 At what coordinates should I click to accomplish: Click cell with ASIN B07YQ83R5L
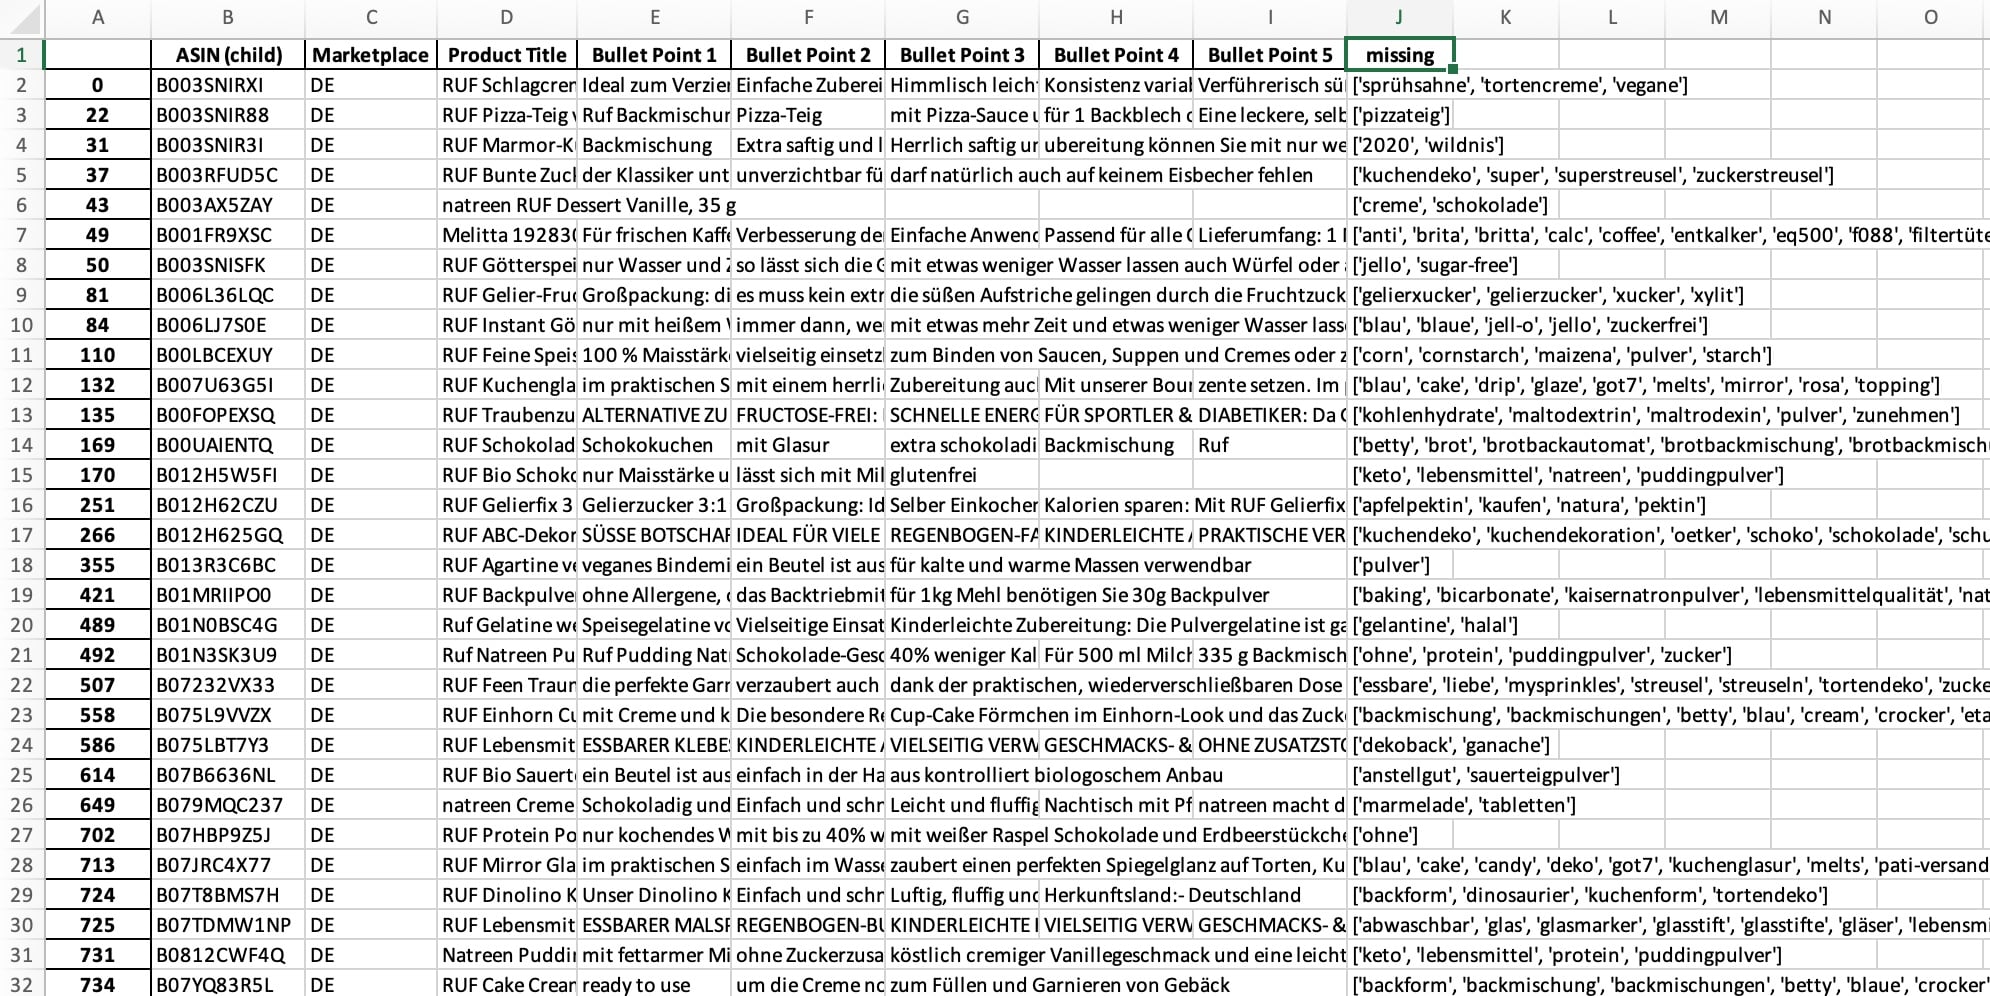pyautogui.click(x=228, y=985)
